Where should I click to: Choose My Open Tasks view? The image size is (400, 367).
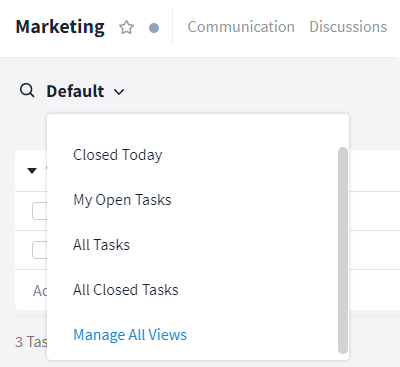click(x=122, y=200)
